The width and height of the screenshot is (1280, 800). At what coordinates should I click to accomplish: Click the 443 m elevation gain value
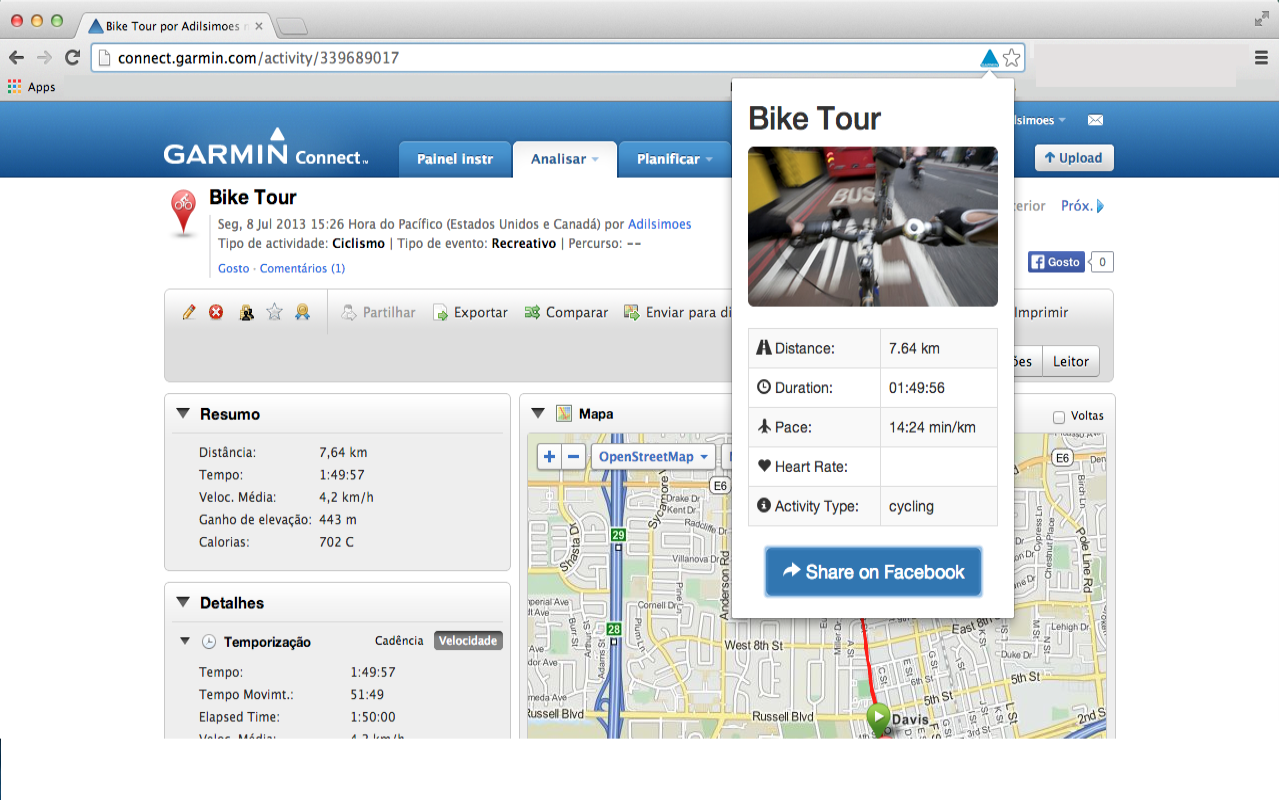(x=338, y=520)
